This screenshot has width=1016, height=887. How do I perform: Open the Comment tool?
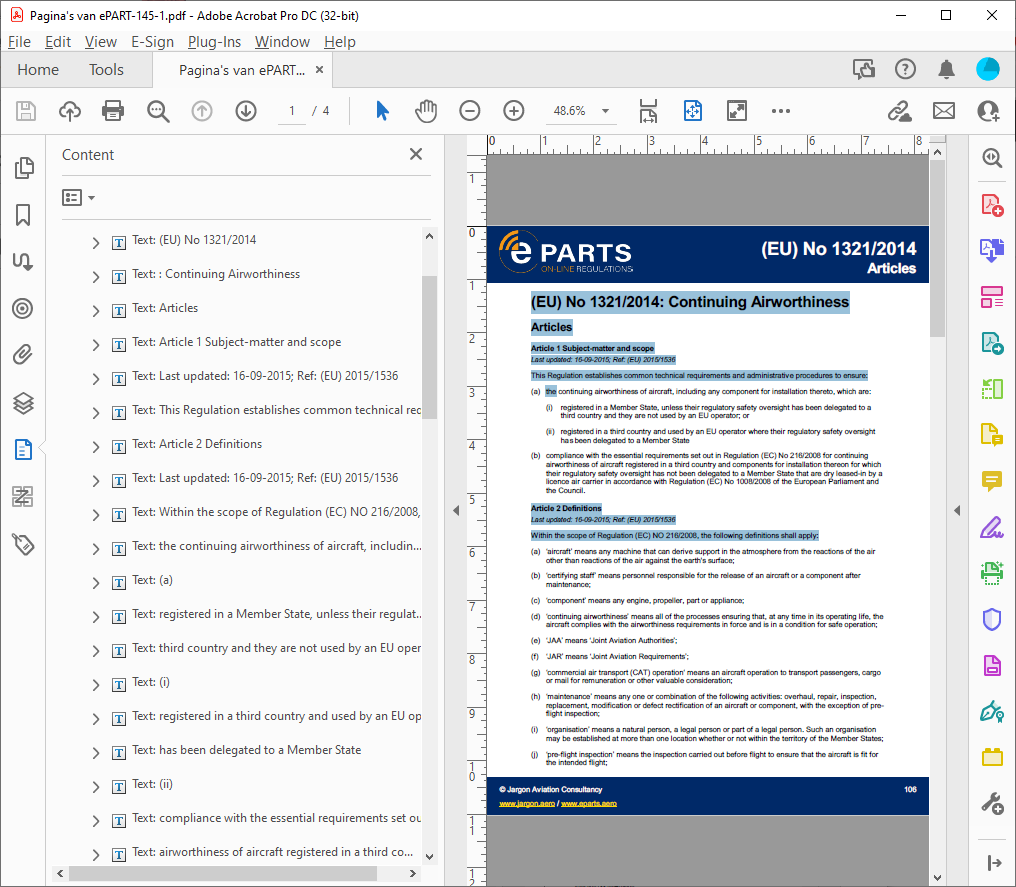coord(991,481)
